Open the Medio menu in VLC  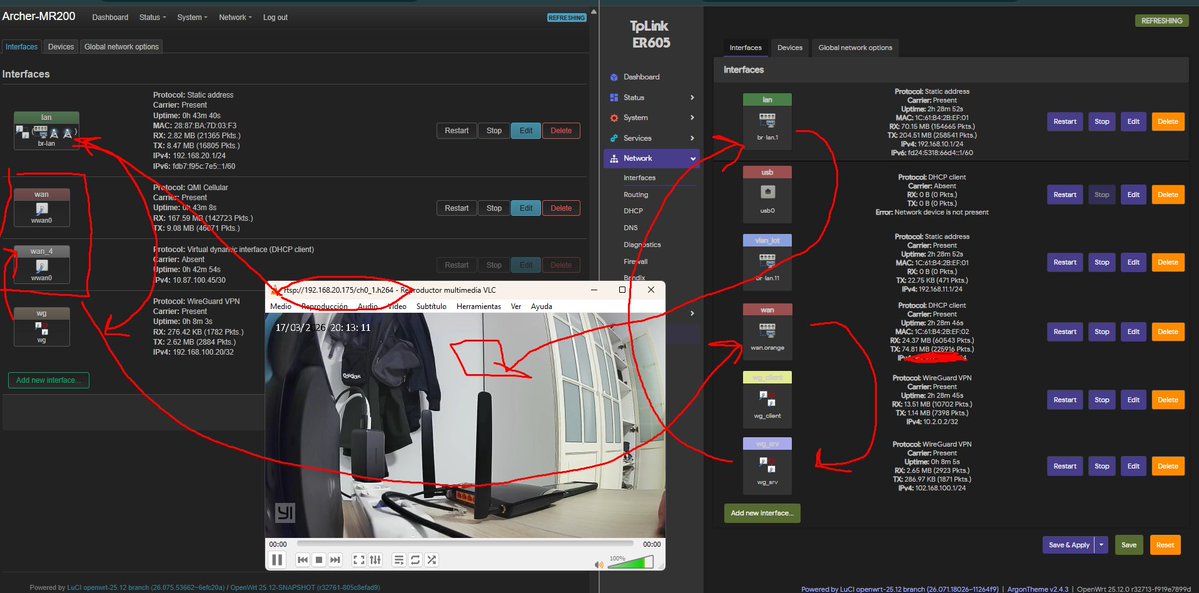[281, 306]
